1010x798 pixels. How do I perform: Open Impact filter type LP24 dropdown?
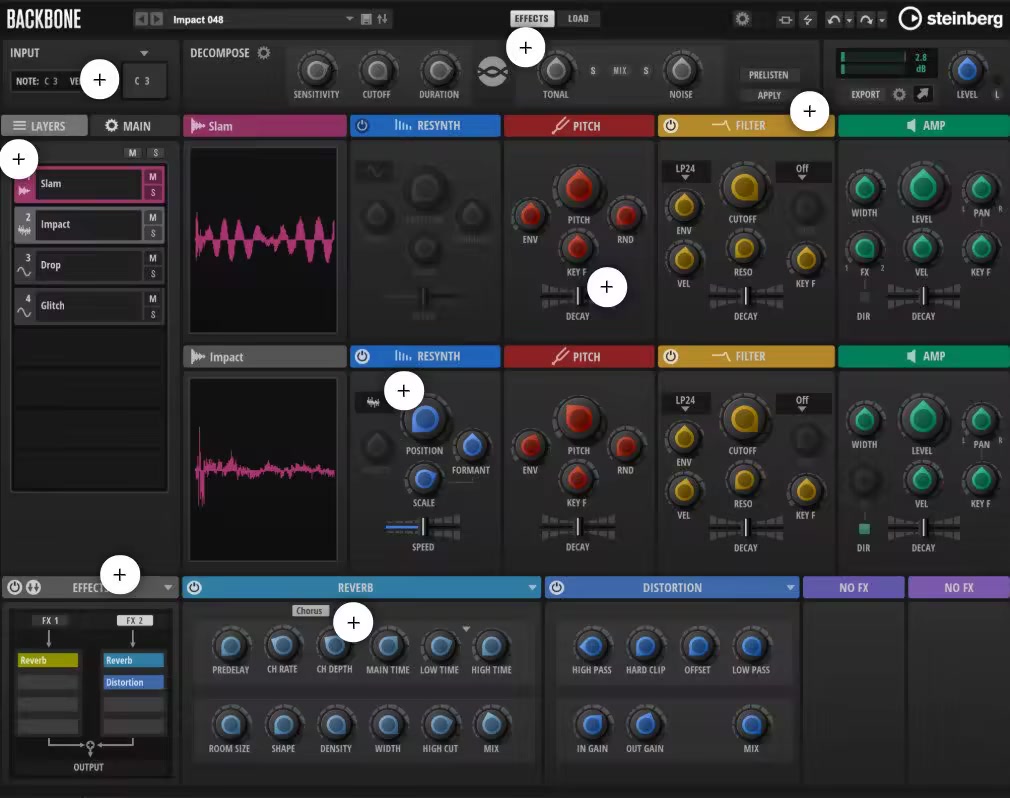click(685, 403)
